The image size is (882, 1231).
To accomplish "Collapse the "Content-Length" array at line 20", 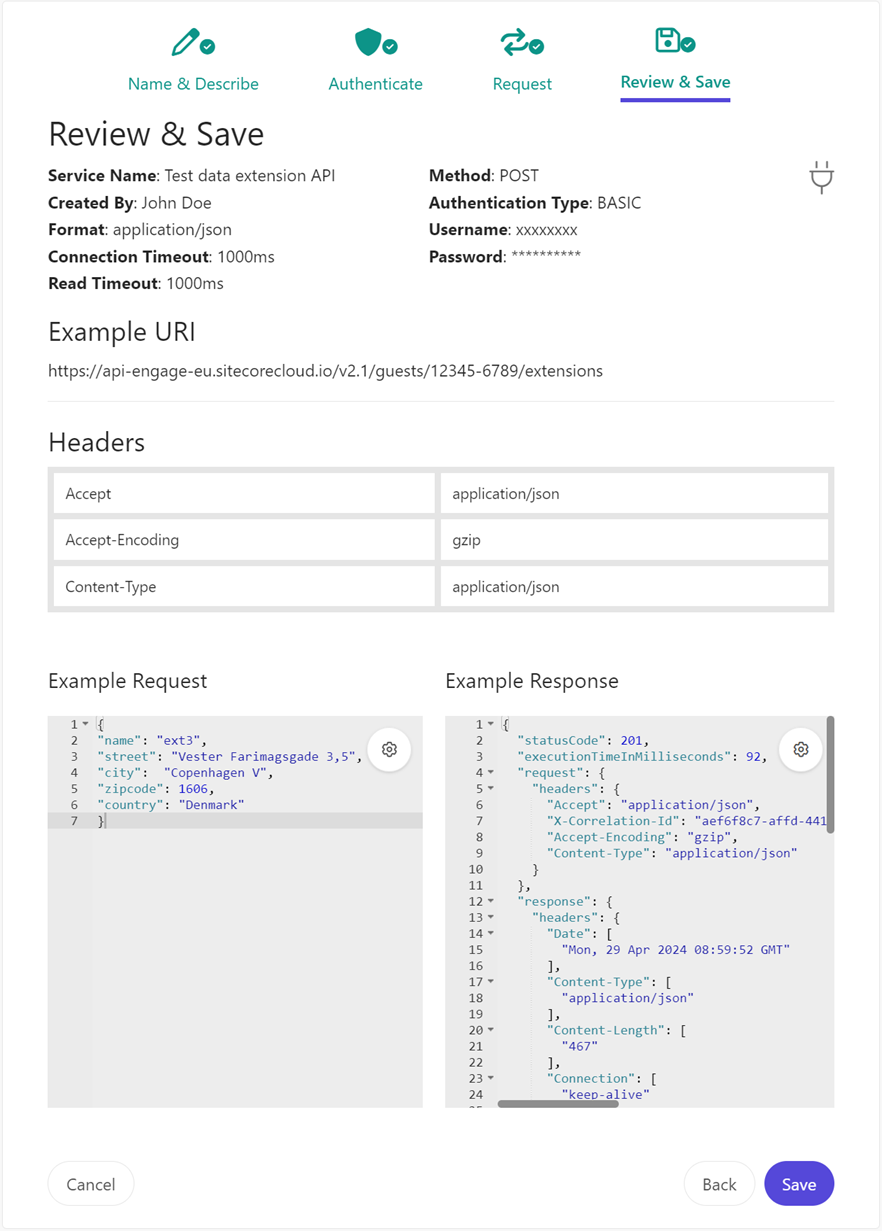I will (491, 1030).
